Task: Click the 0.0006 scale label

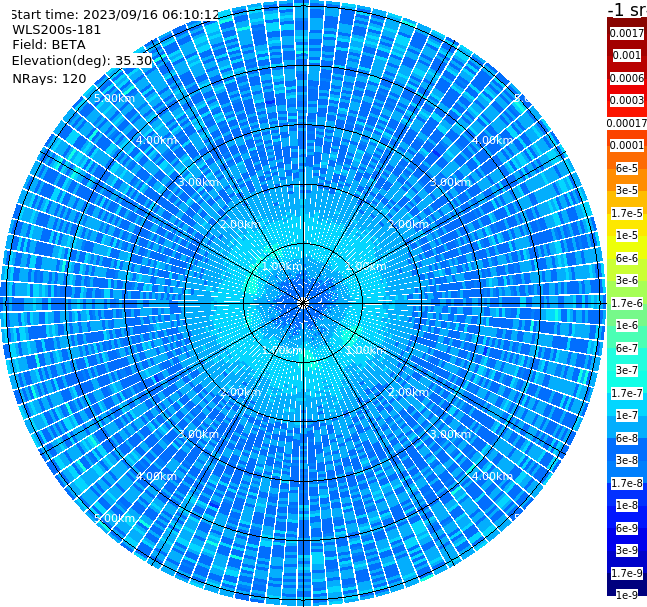Action: 627,78
